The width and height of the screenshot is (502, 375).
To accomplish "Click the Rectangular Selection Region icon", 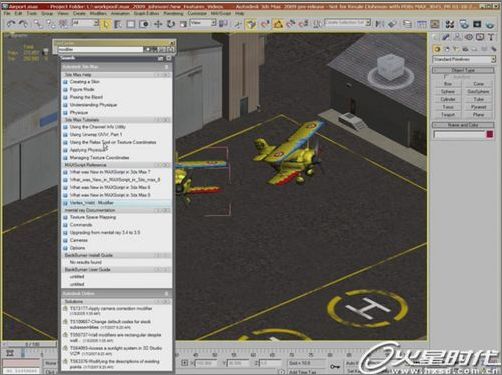I will pos(131,24).
